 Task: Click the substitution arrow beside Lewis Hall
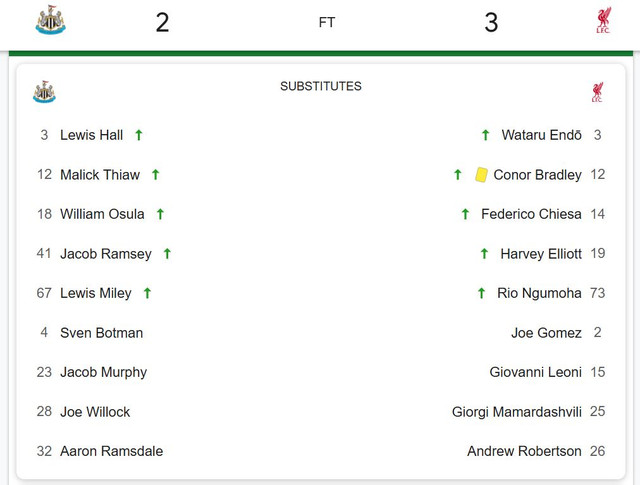coord(139,135)
